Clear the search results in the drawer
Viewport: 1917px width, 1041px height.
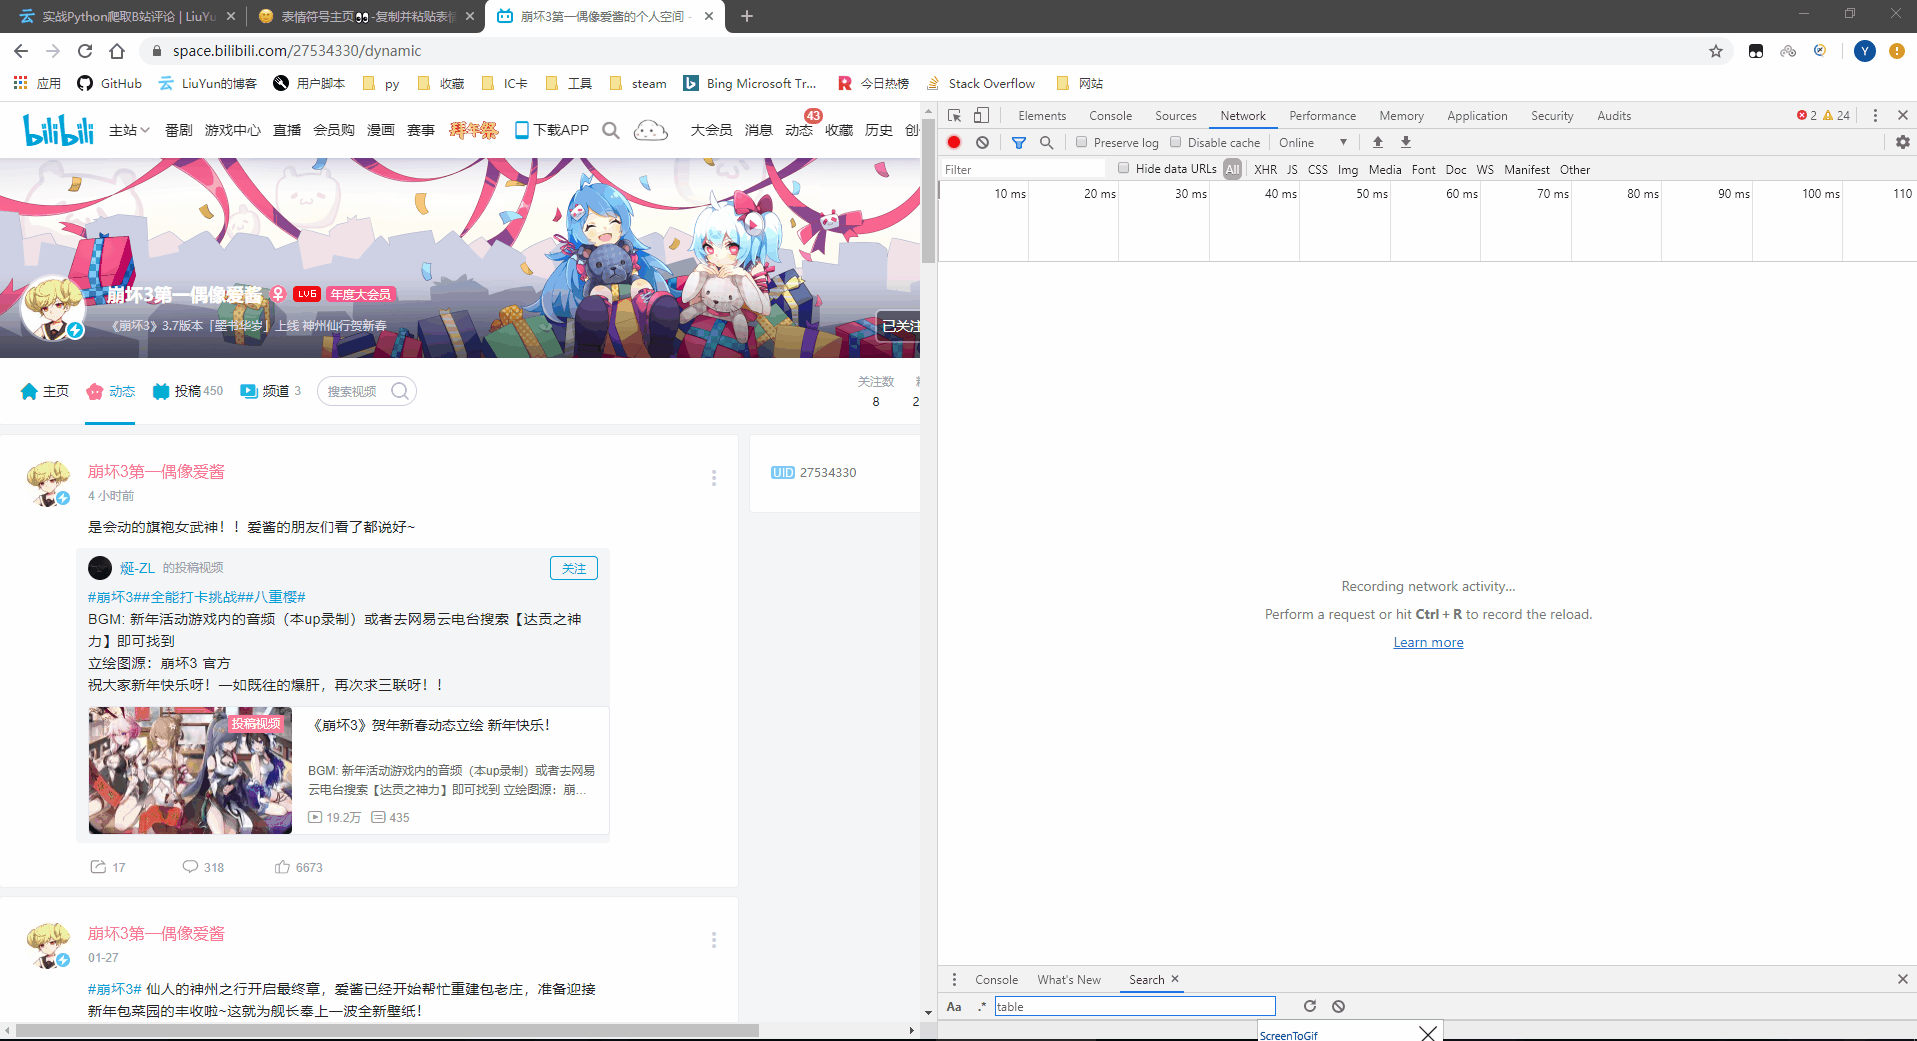tap(1339, 1006)
